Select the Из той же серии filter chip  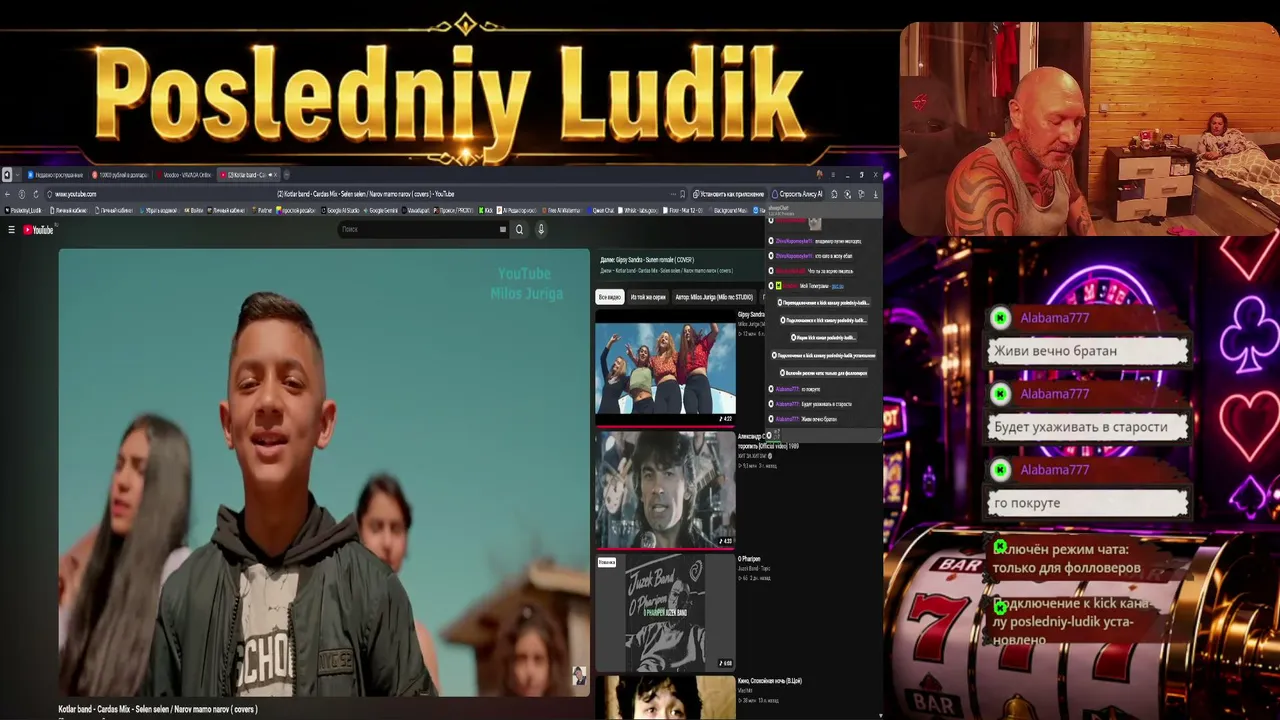pyautogui.click(x=648, y=297)
